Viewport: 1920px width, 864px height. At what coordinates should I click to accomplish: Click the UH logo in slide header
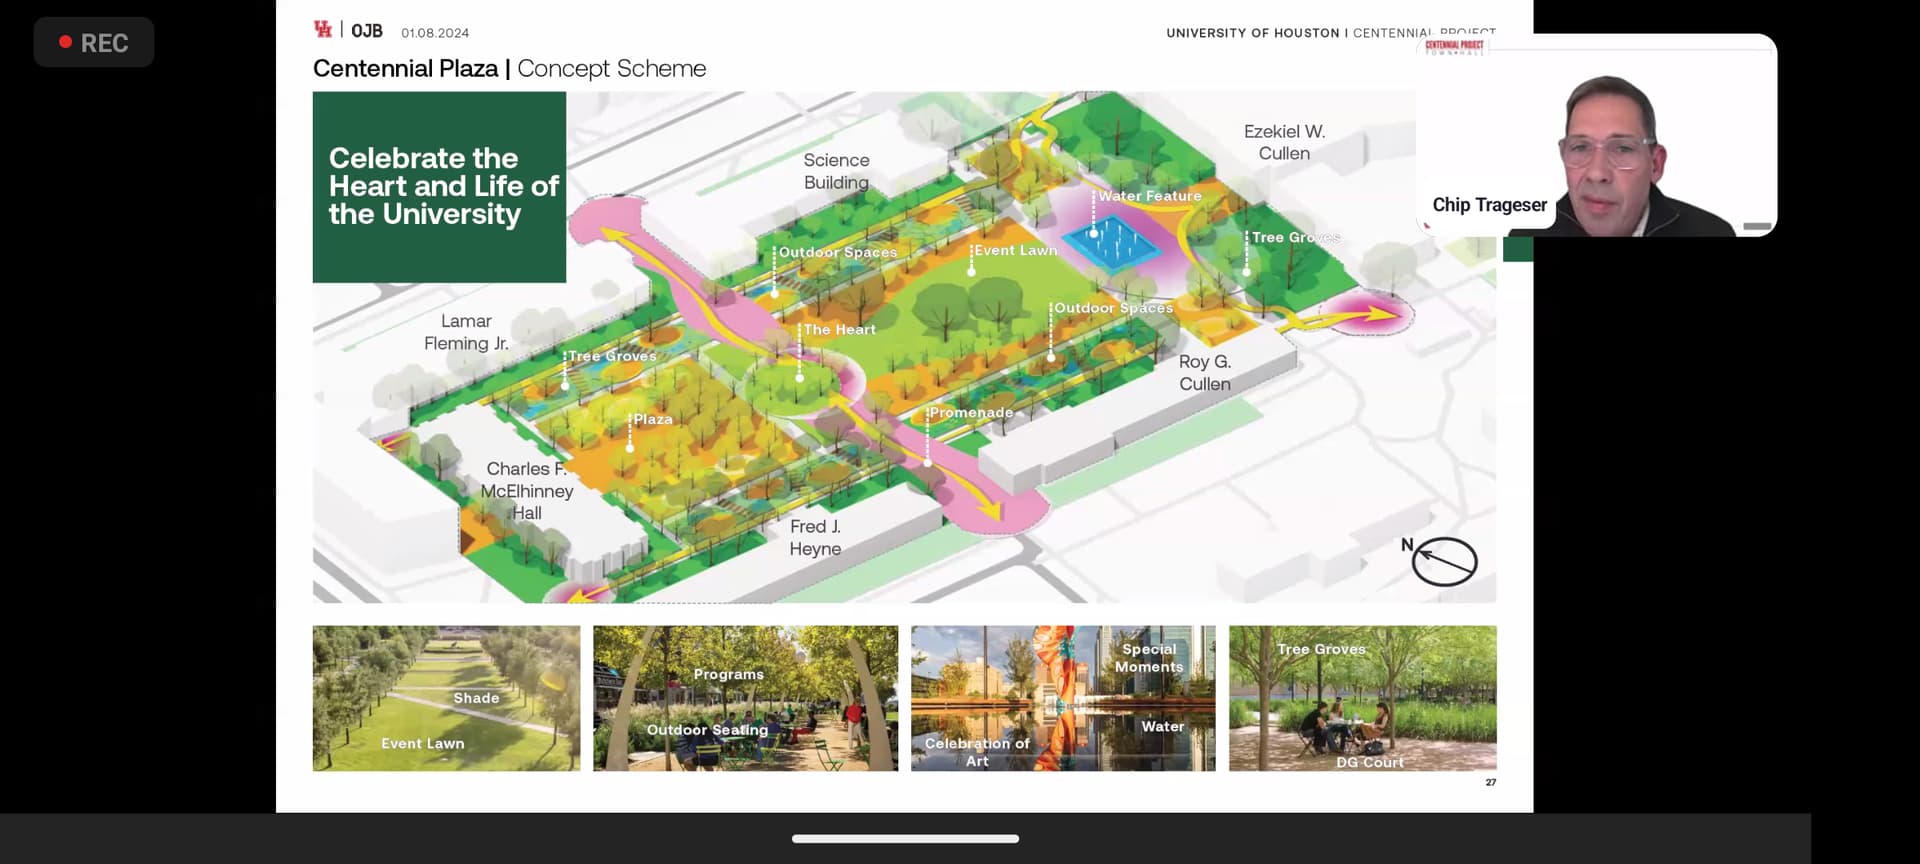tap(323, 29)
